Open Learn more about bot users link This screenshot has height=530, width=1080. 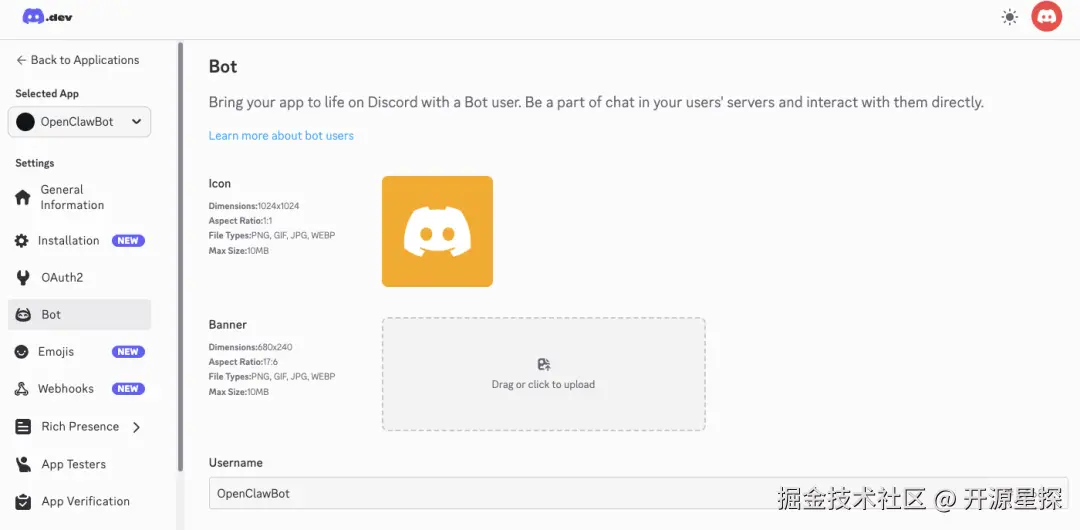tap(281, 136)
